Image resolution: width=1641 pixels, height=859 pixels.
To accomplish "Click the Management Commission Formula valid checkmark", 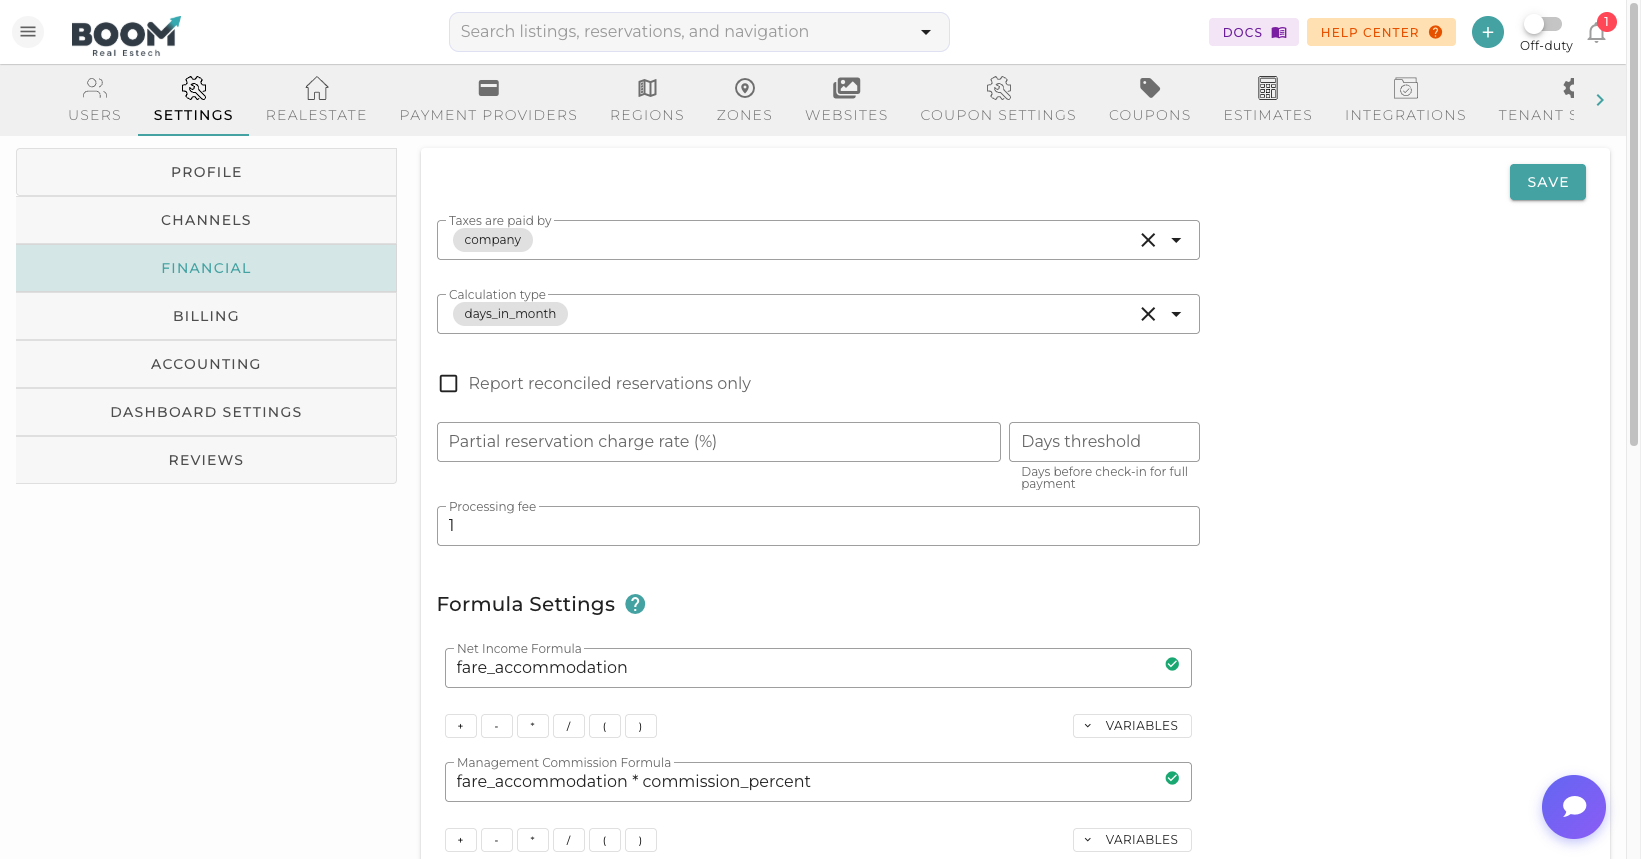I will (1172, 778).
